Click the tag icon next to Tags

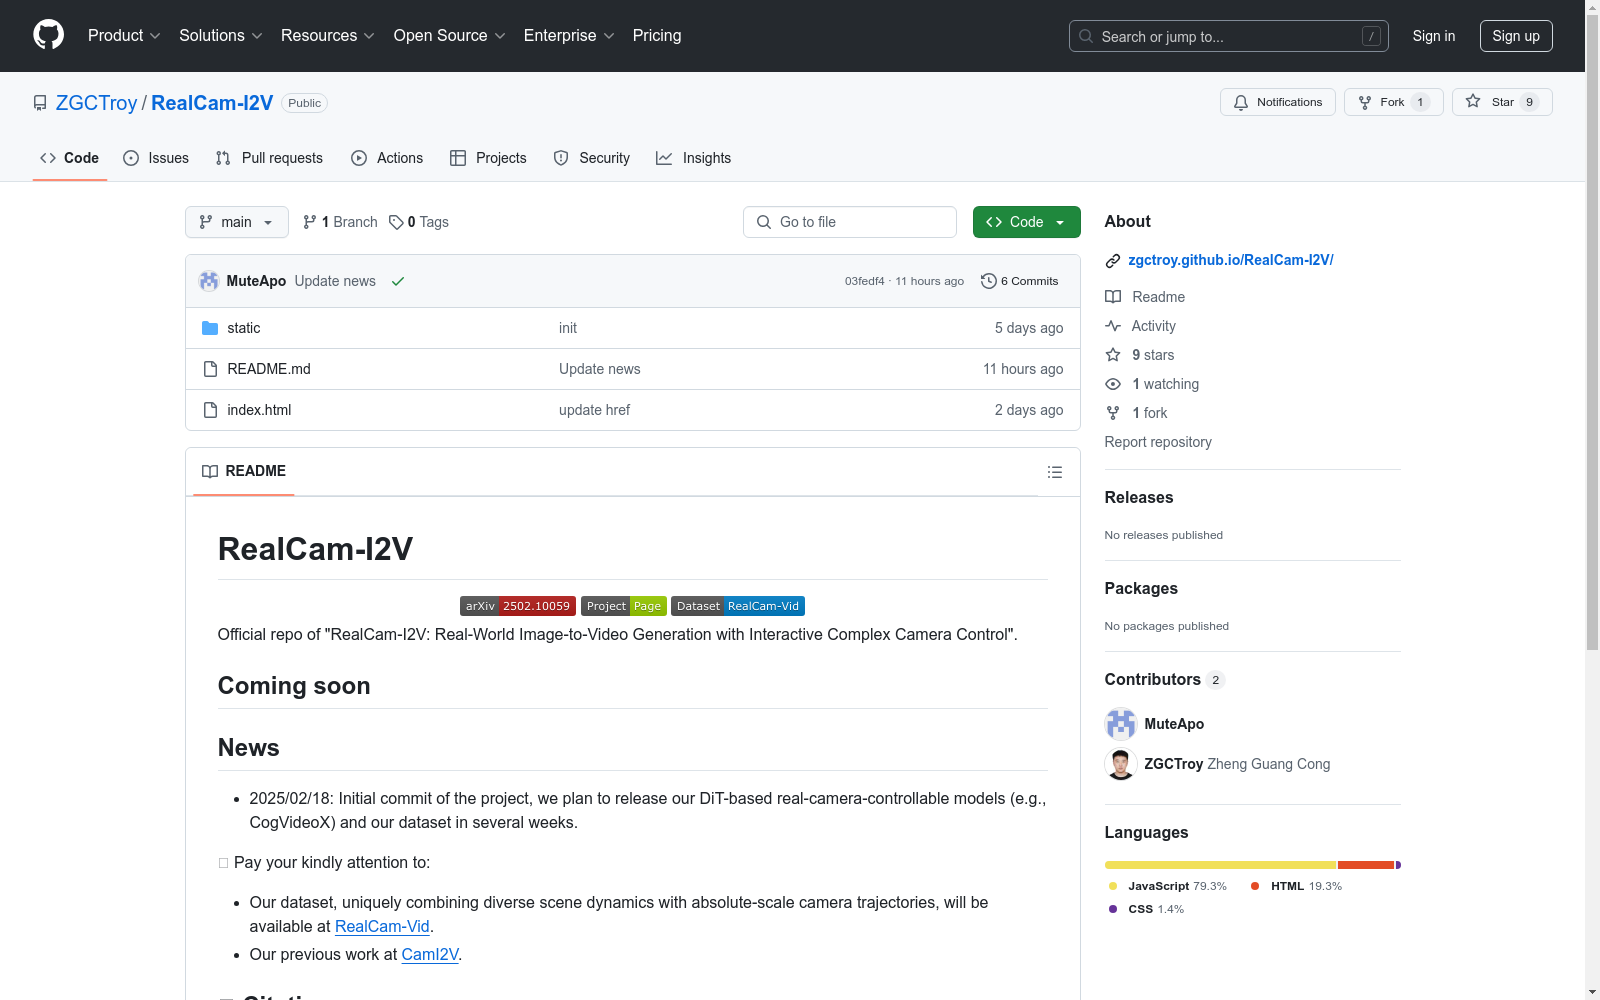[396, 222]
